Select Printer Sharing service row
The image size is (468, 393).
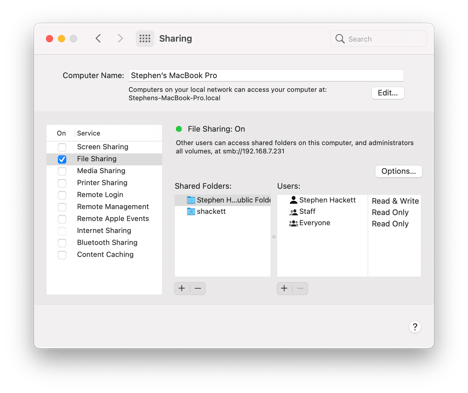104,183
